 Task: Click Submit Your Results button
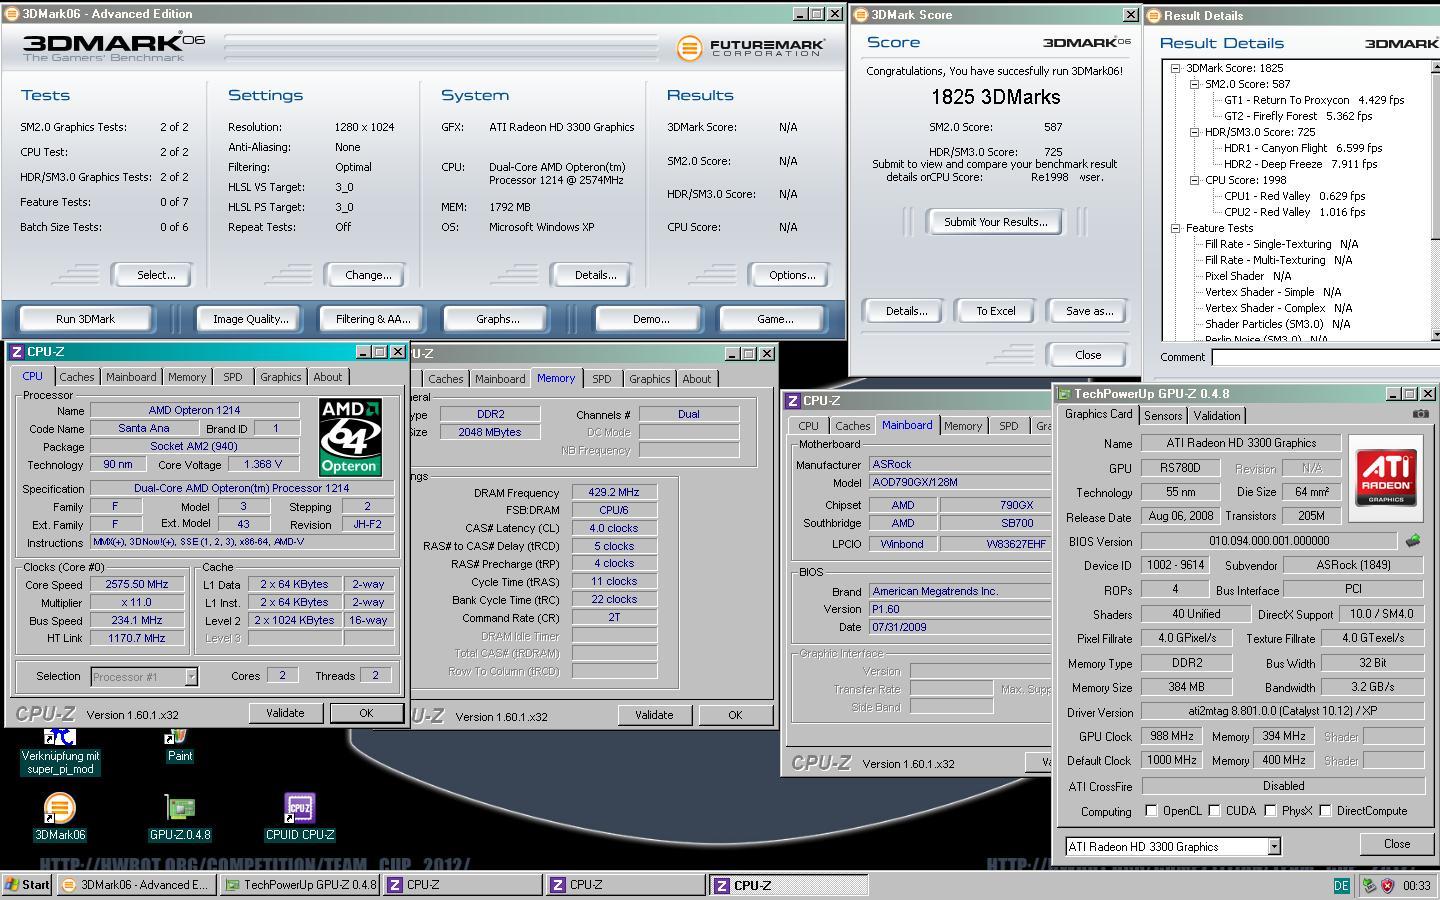[x=996, y=222]
